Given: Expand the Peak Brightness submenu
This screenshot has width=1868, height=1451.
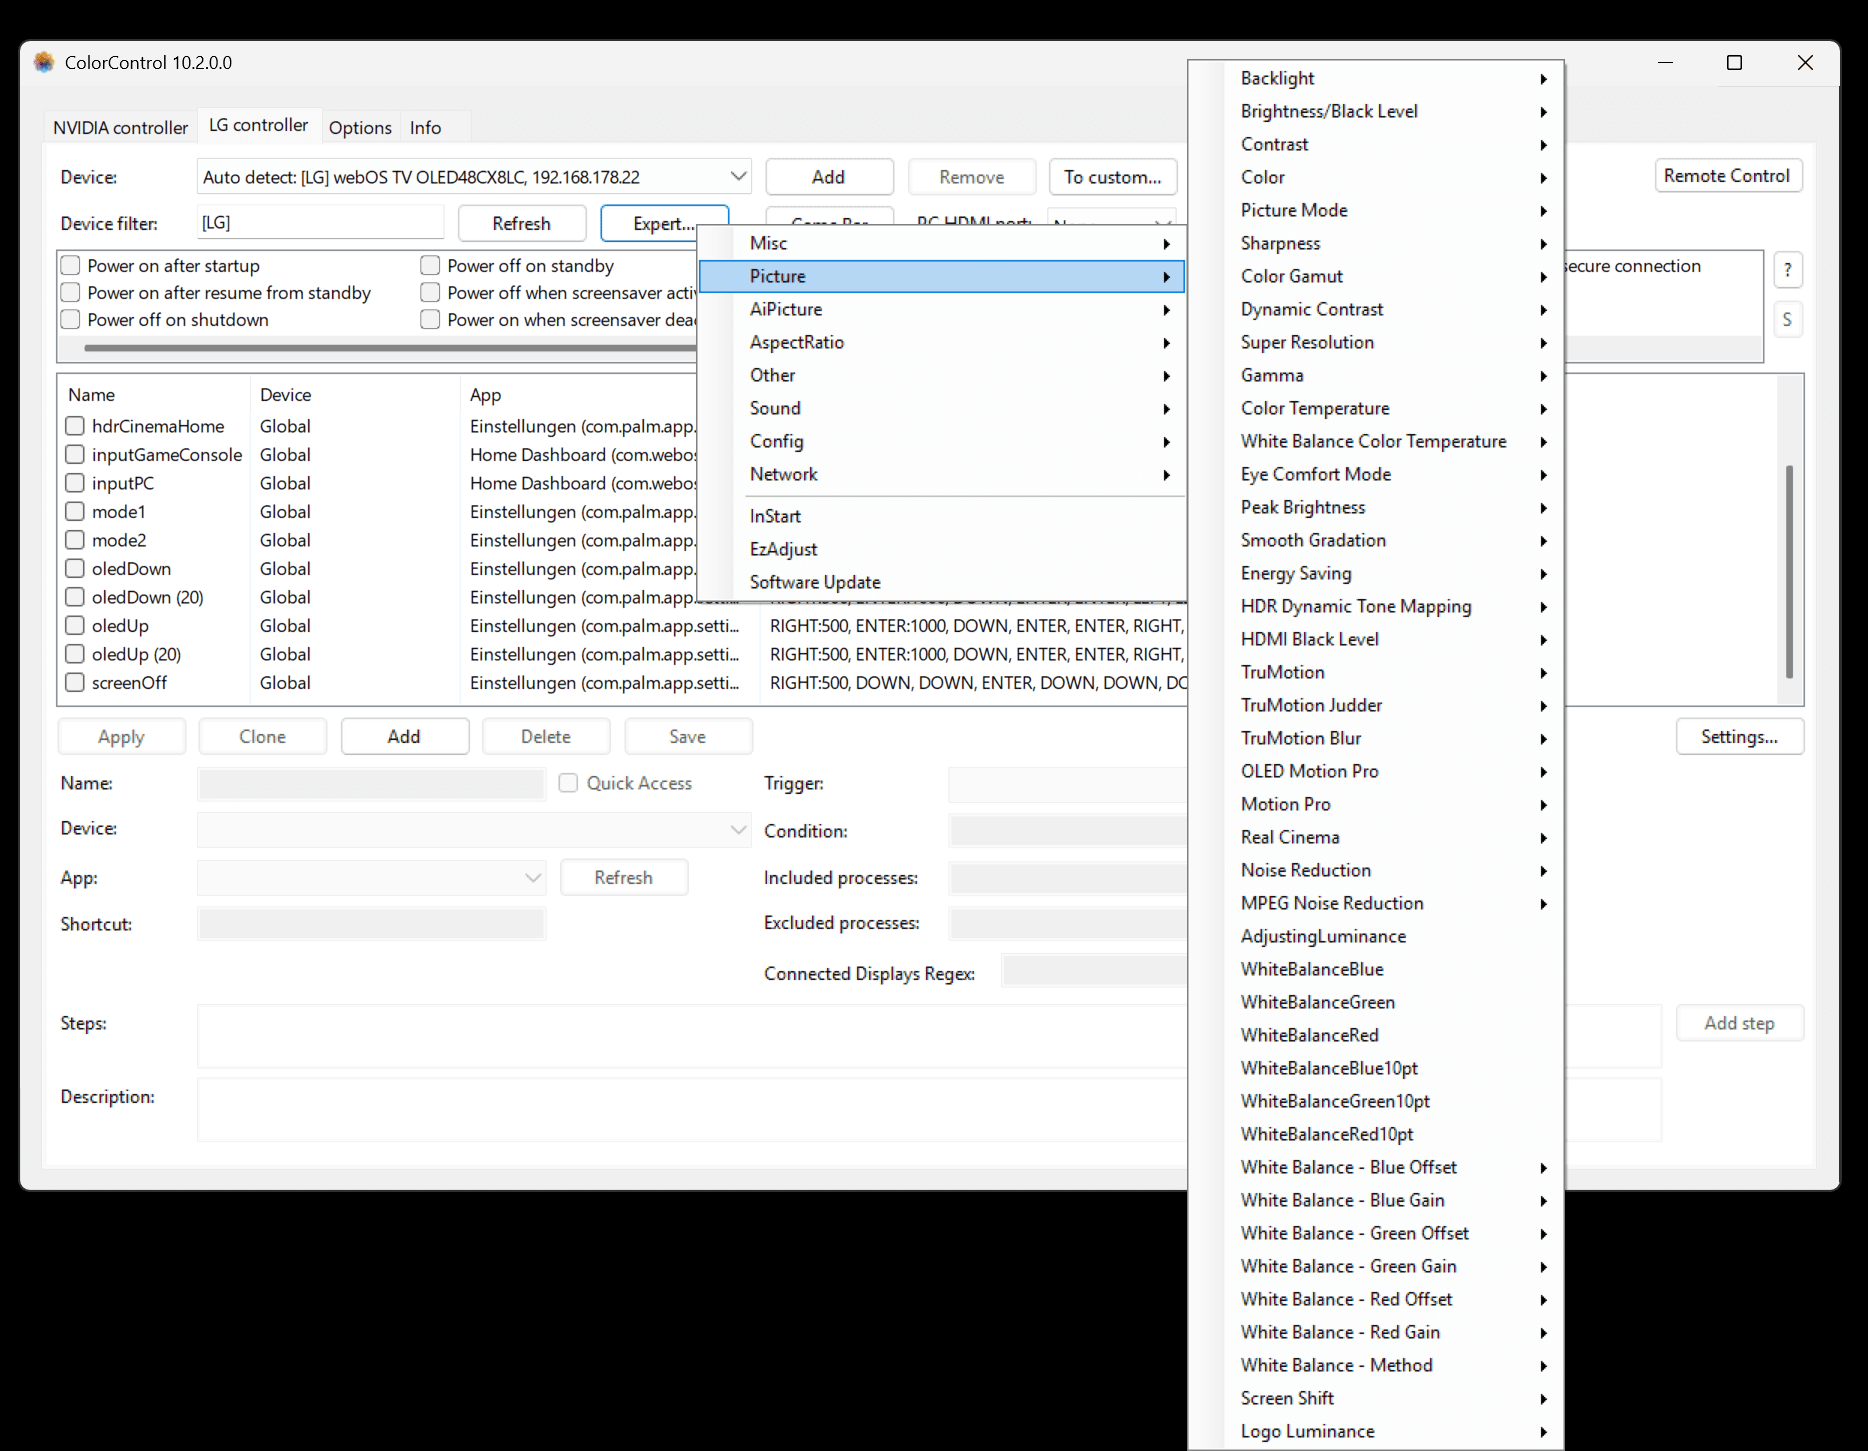Looking at the screenshot, I should pos(1376,507).
